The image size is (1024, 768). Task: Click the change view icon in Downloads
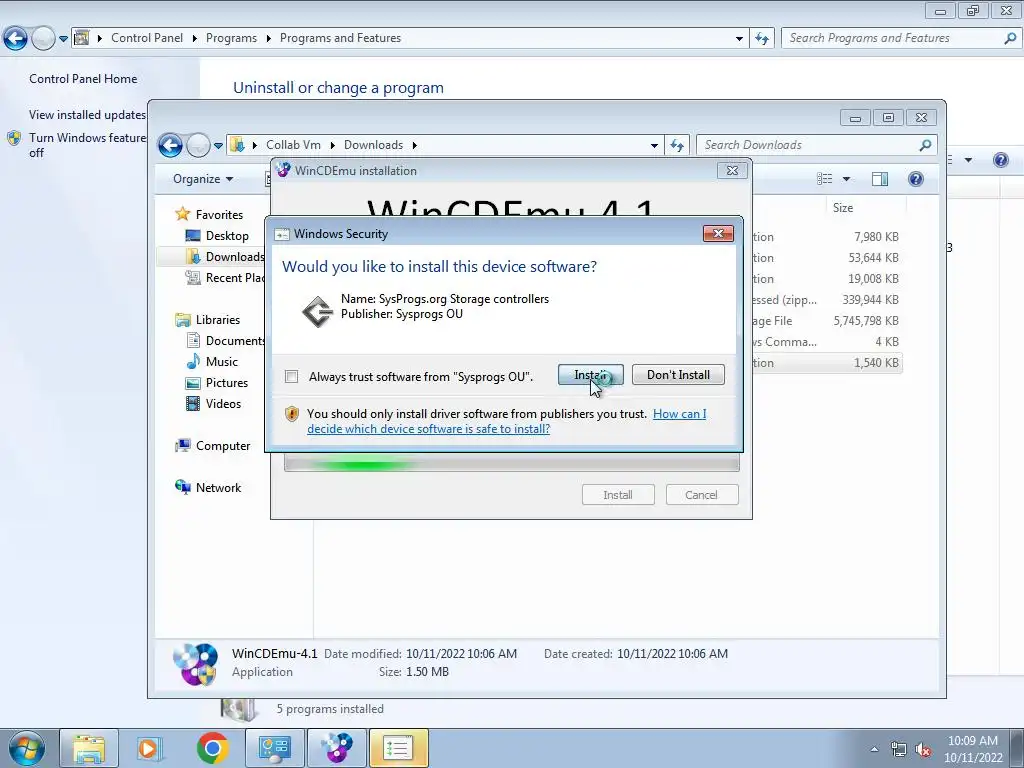[x=825, y=179]
